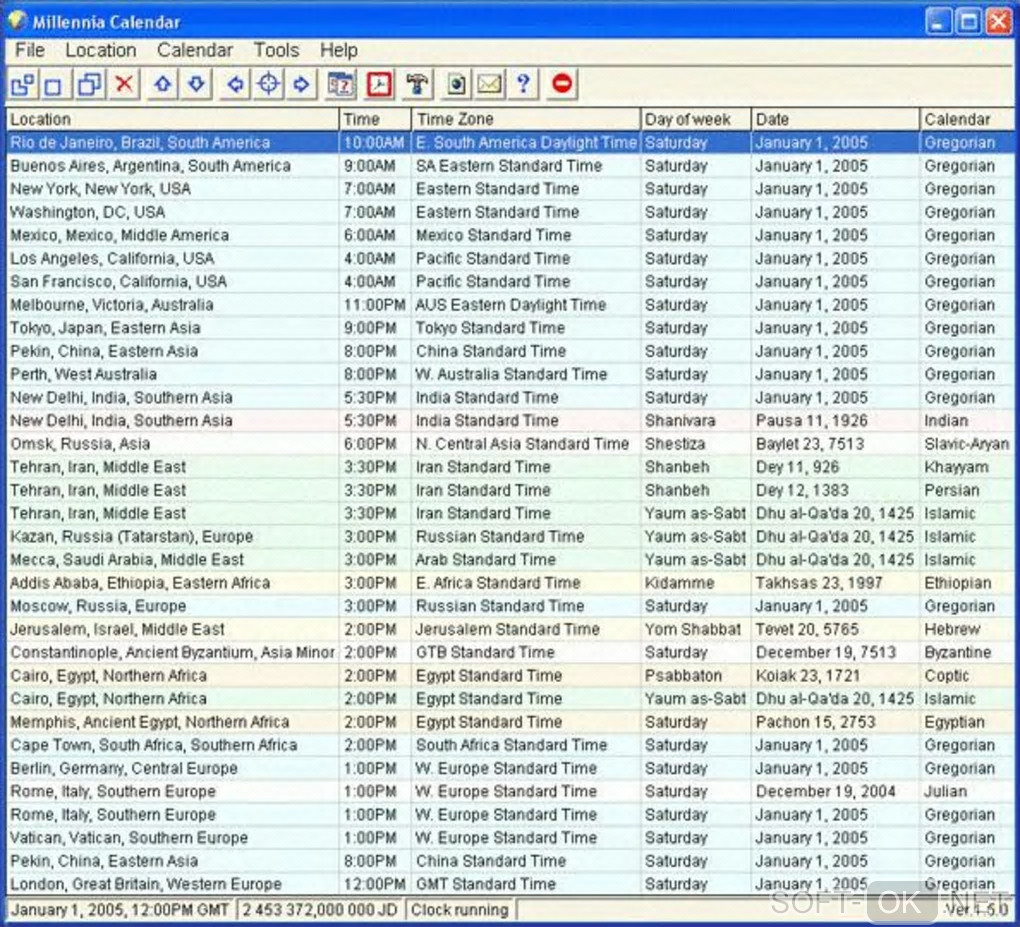Click the red X delete icon
Image resolution: width=1020 pixels, height=927 pixels.
(x=124, y=85)
